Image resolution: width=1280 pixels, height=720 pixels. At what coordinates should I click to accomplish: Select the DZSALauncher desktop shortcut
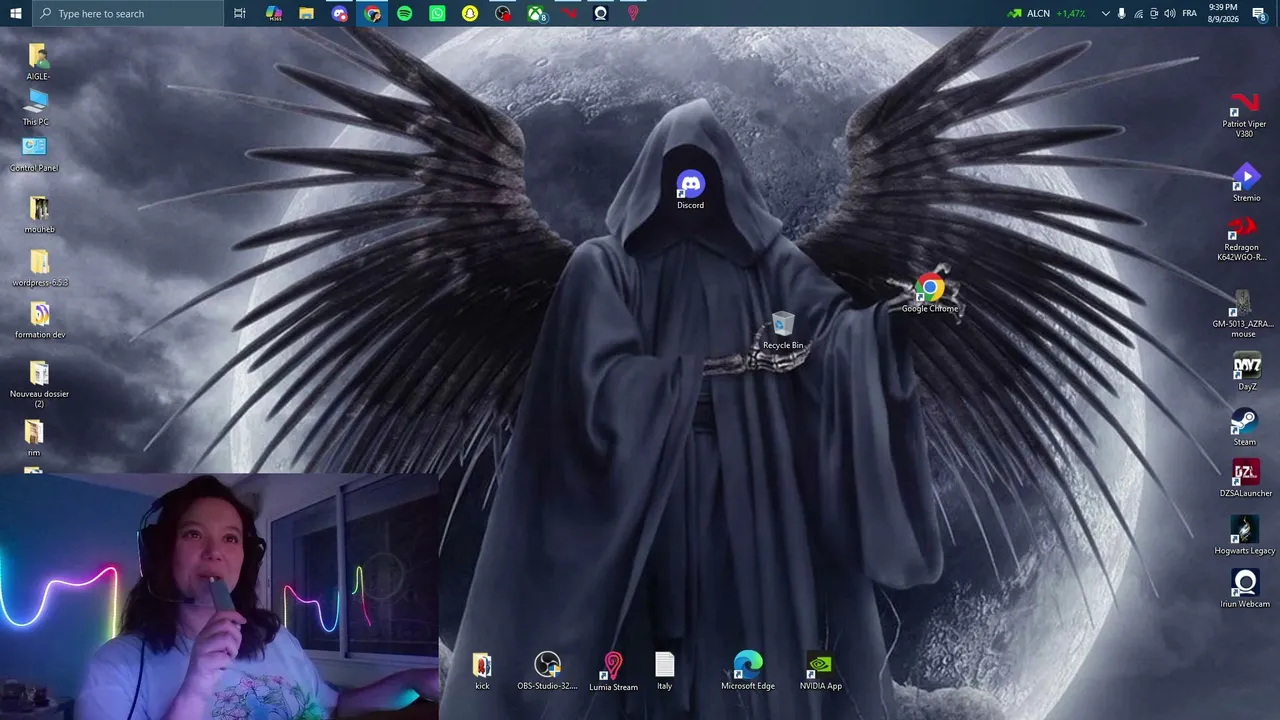1246,479
